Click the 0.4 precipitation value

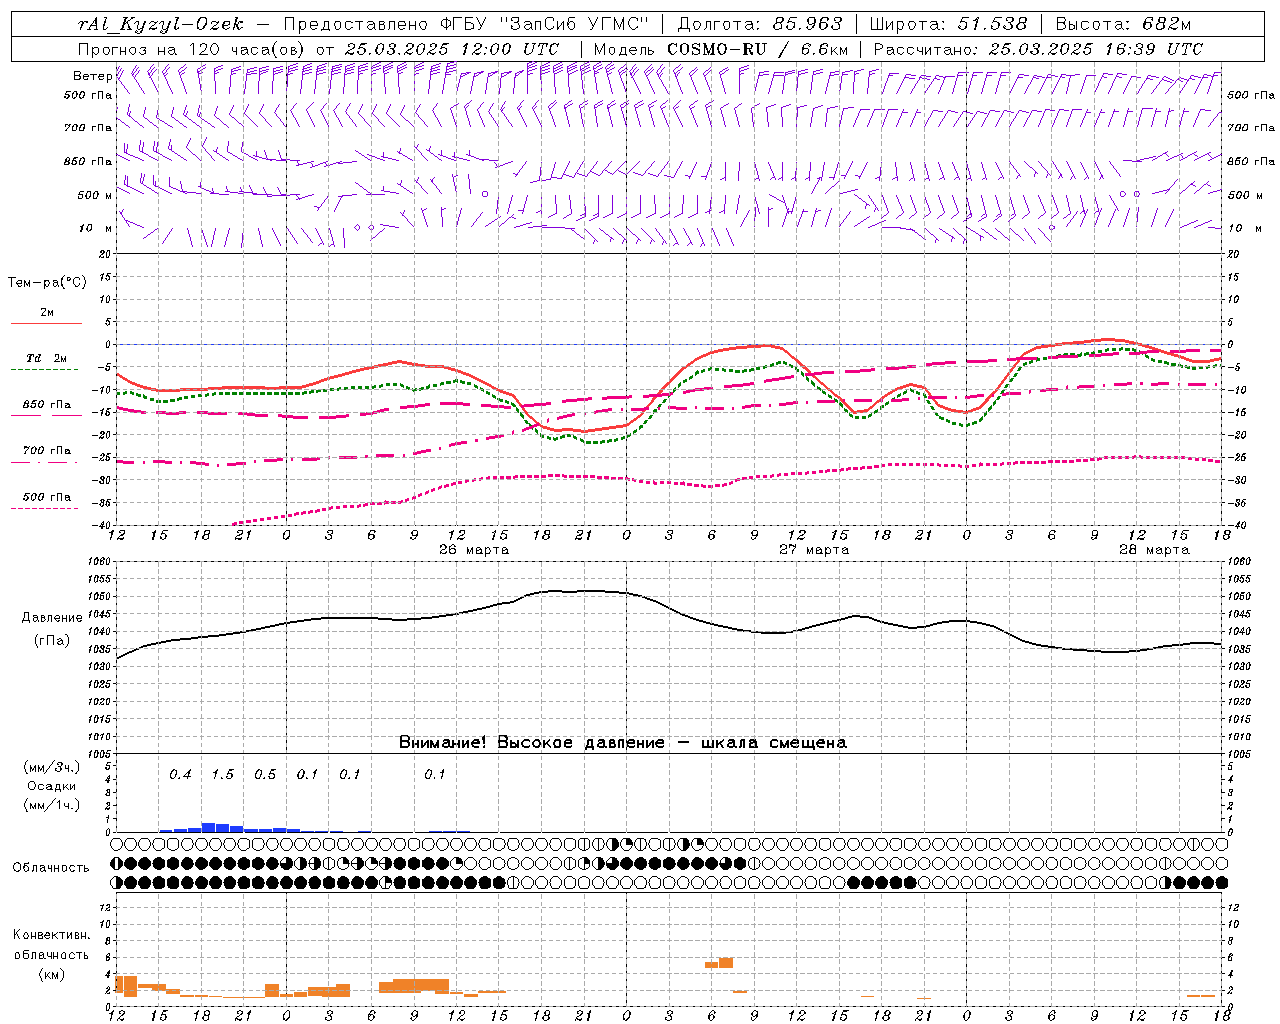click(x=180, y=775)
